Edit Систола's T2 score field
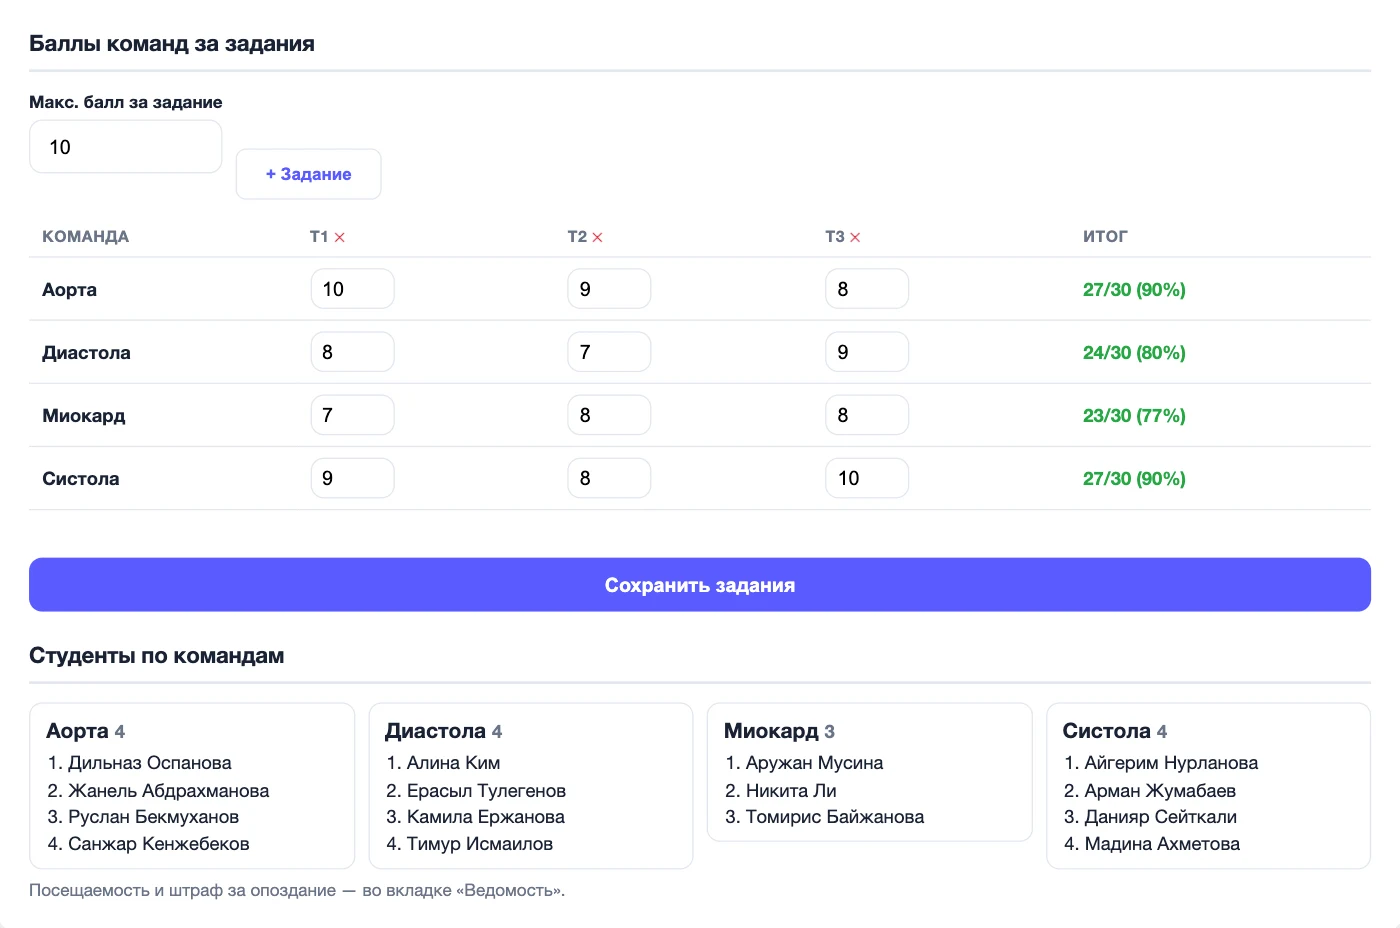Viewport: 1400px width, 928px height. click(x=609, y=478)
